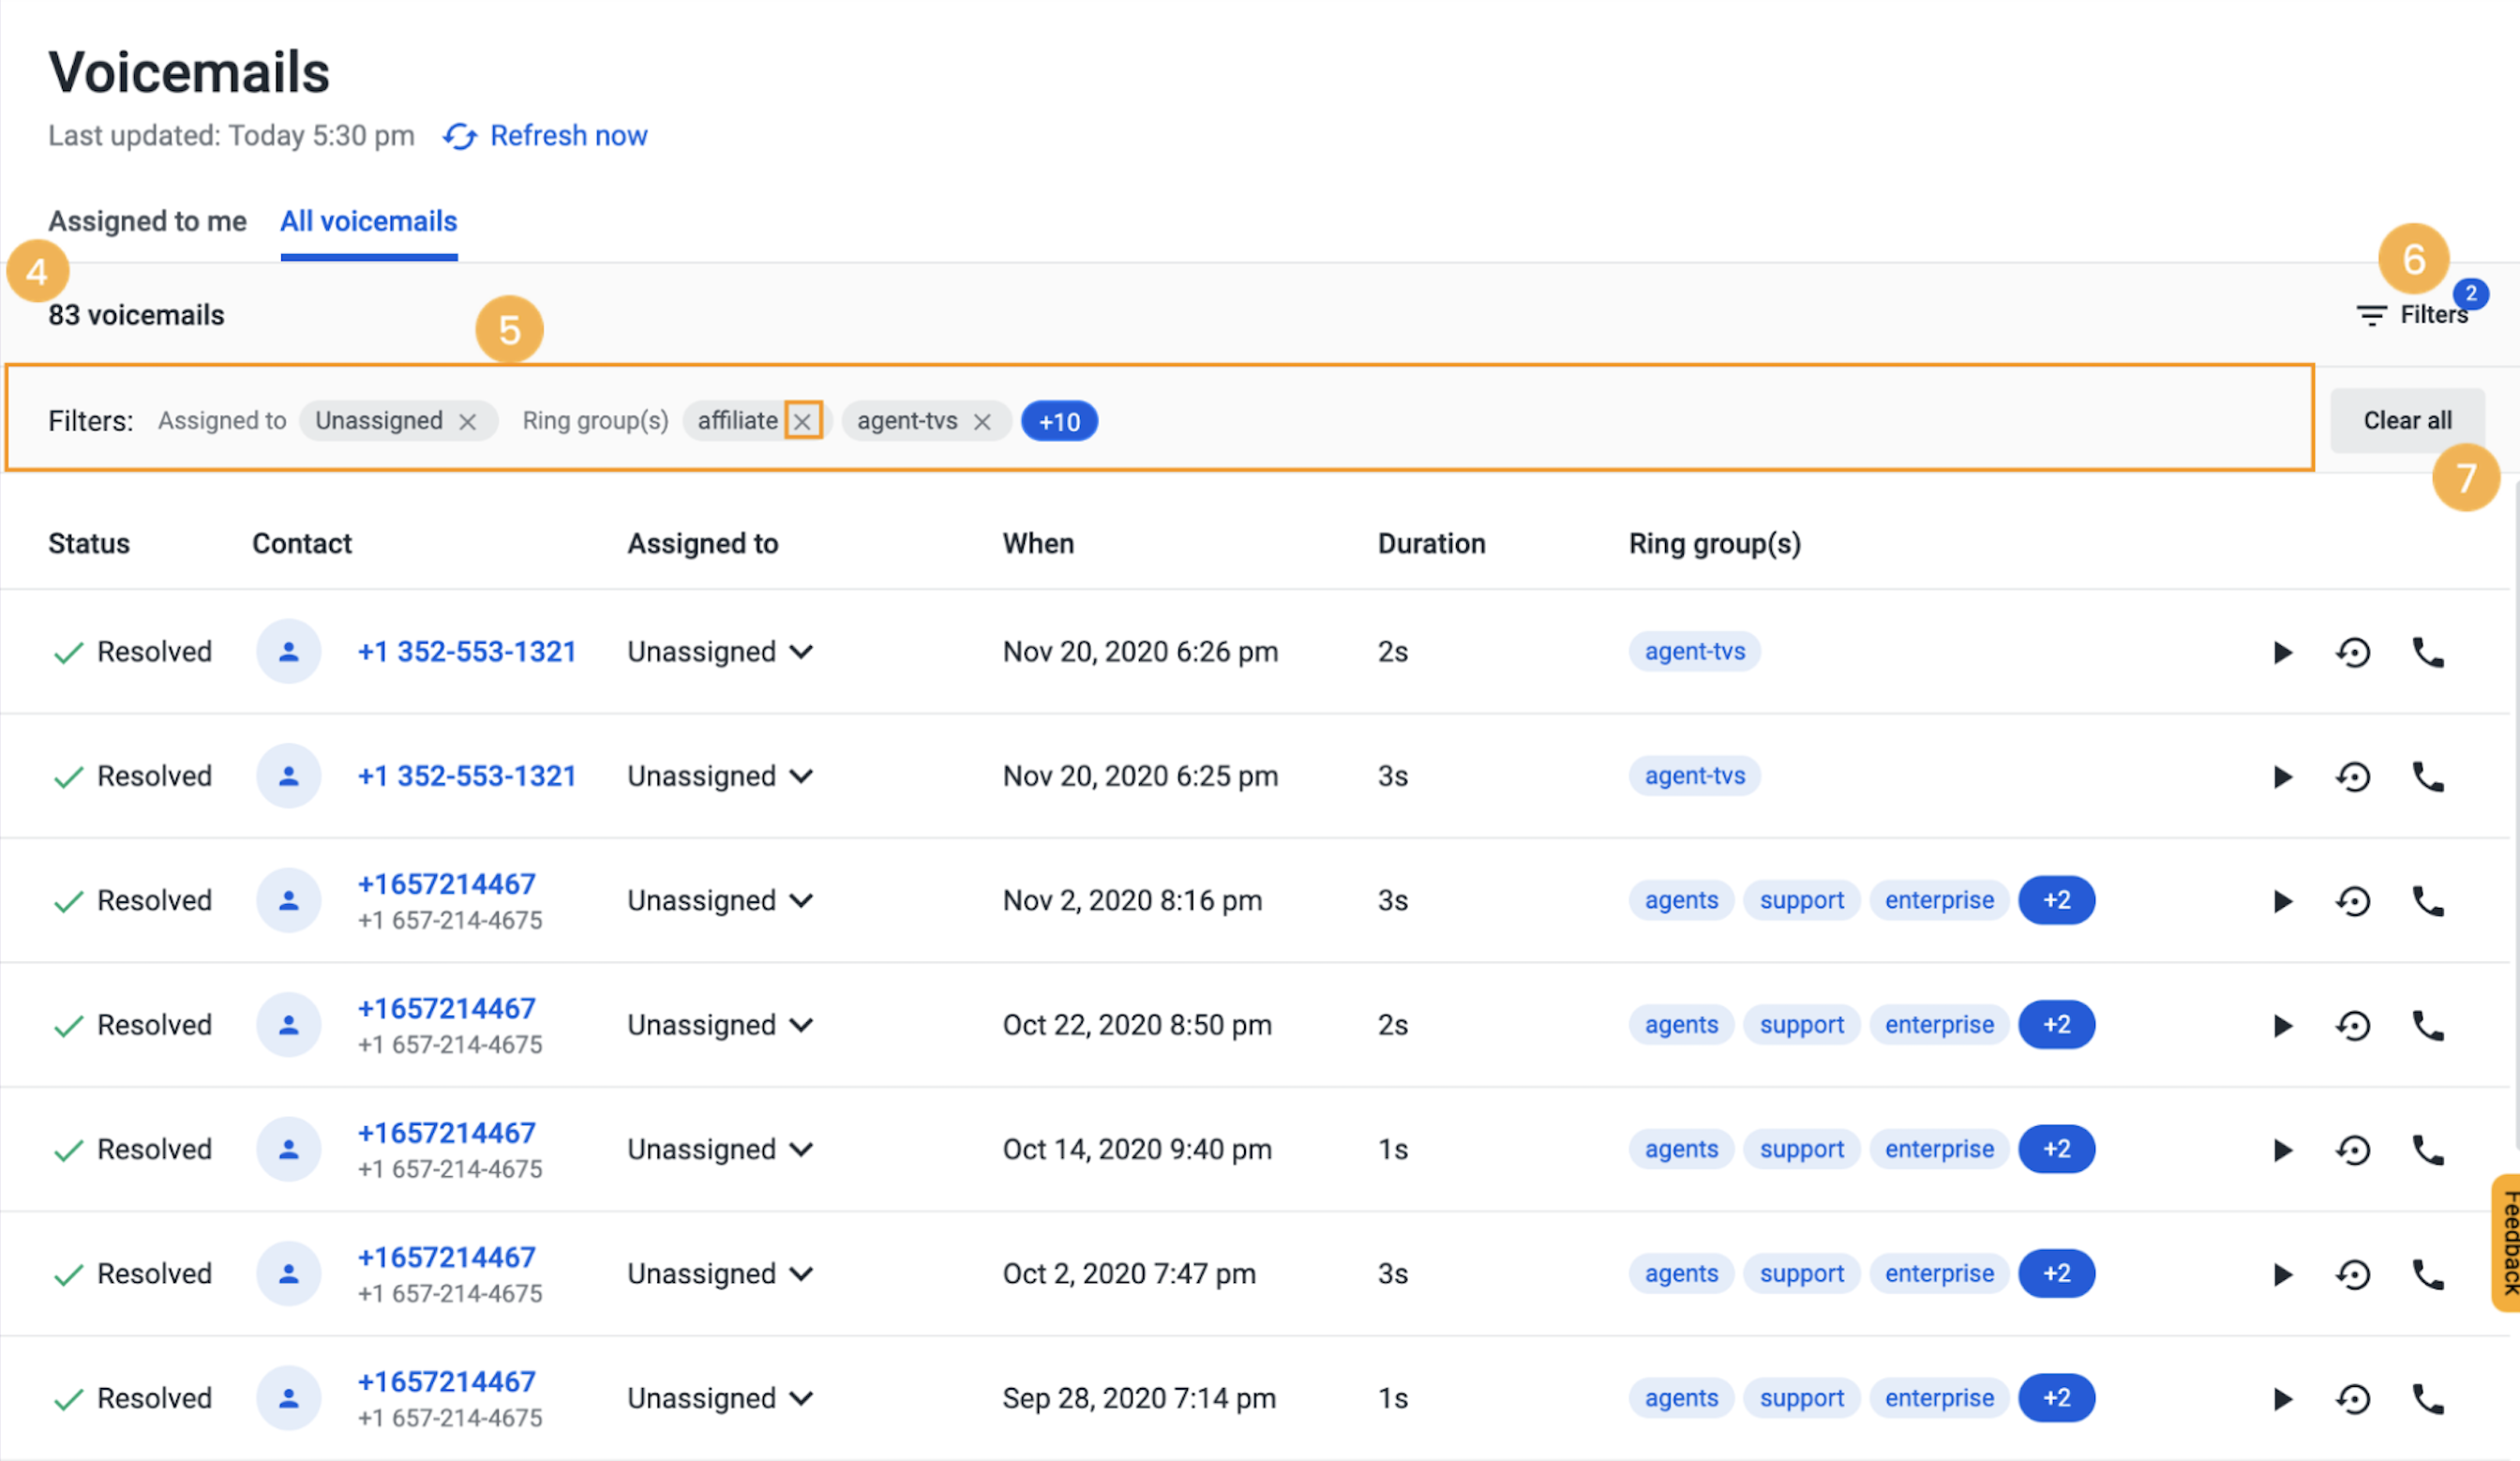
Task: Click the When column header
Action: [x=1038, y=544]
